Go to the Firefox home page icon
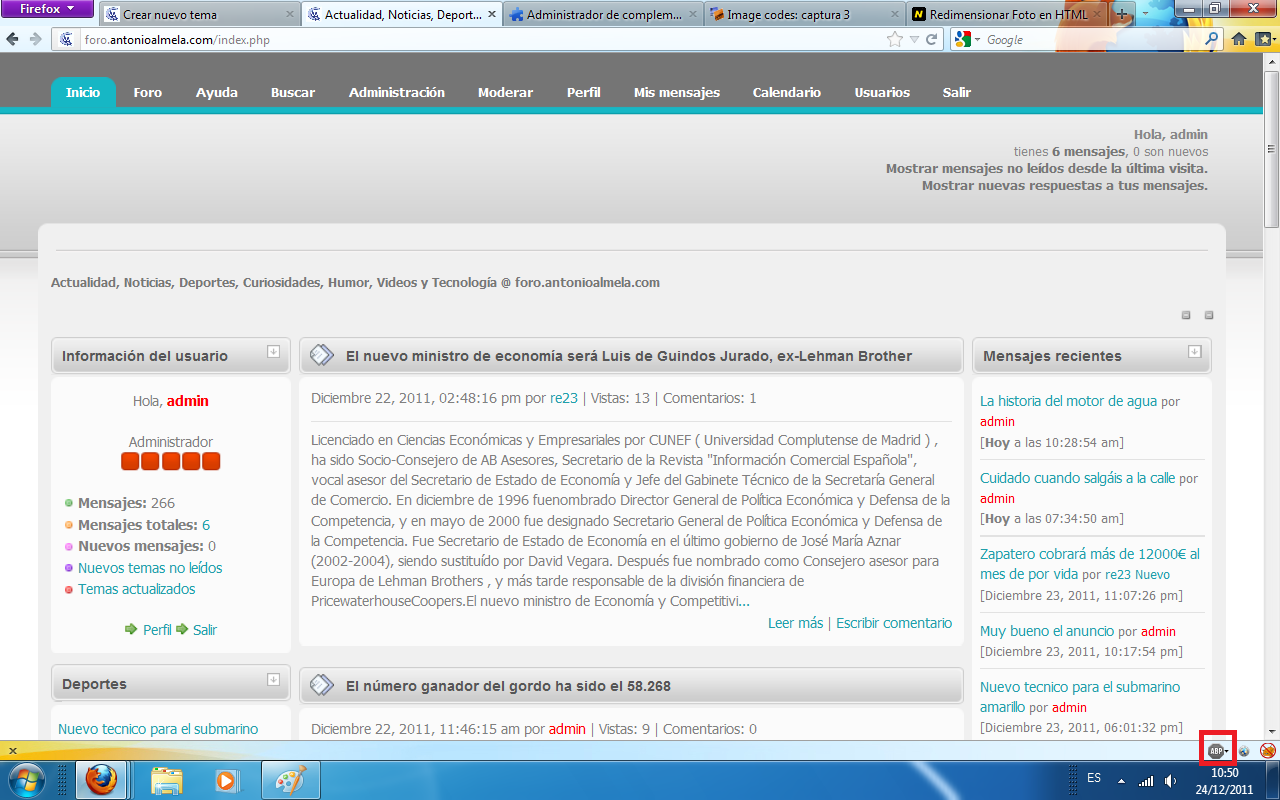1280x800 pixels. click(x=1239, y=40)
